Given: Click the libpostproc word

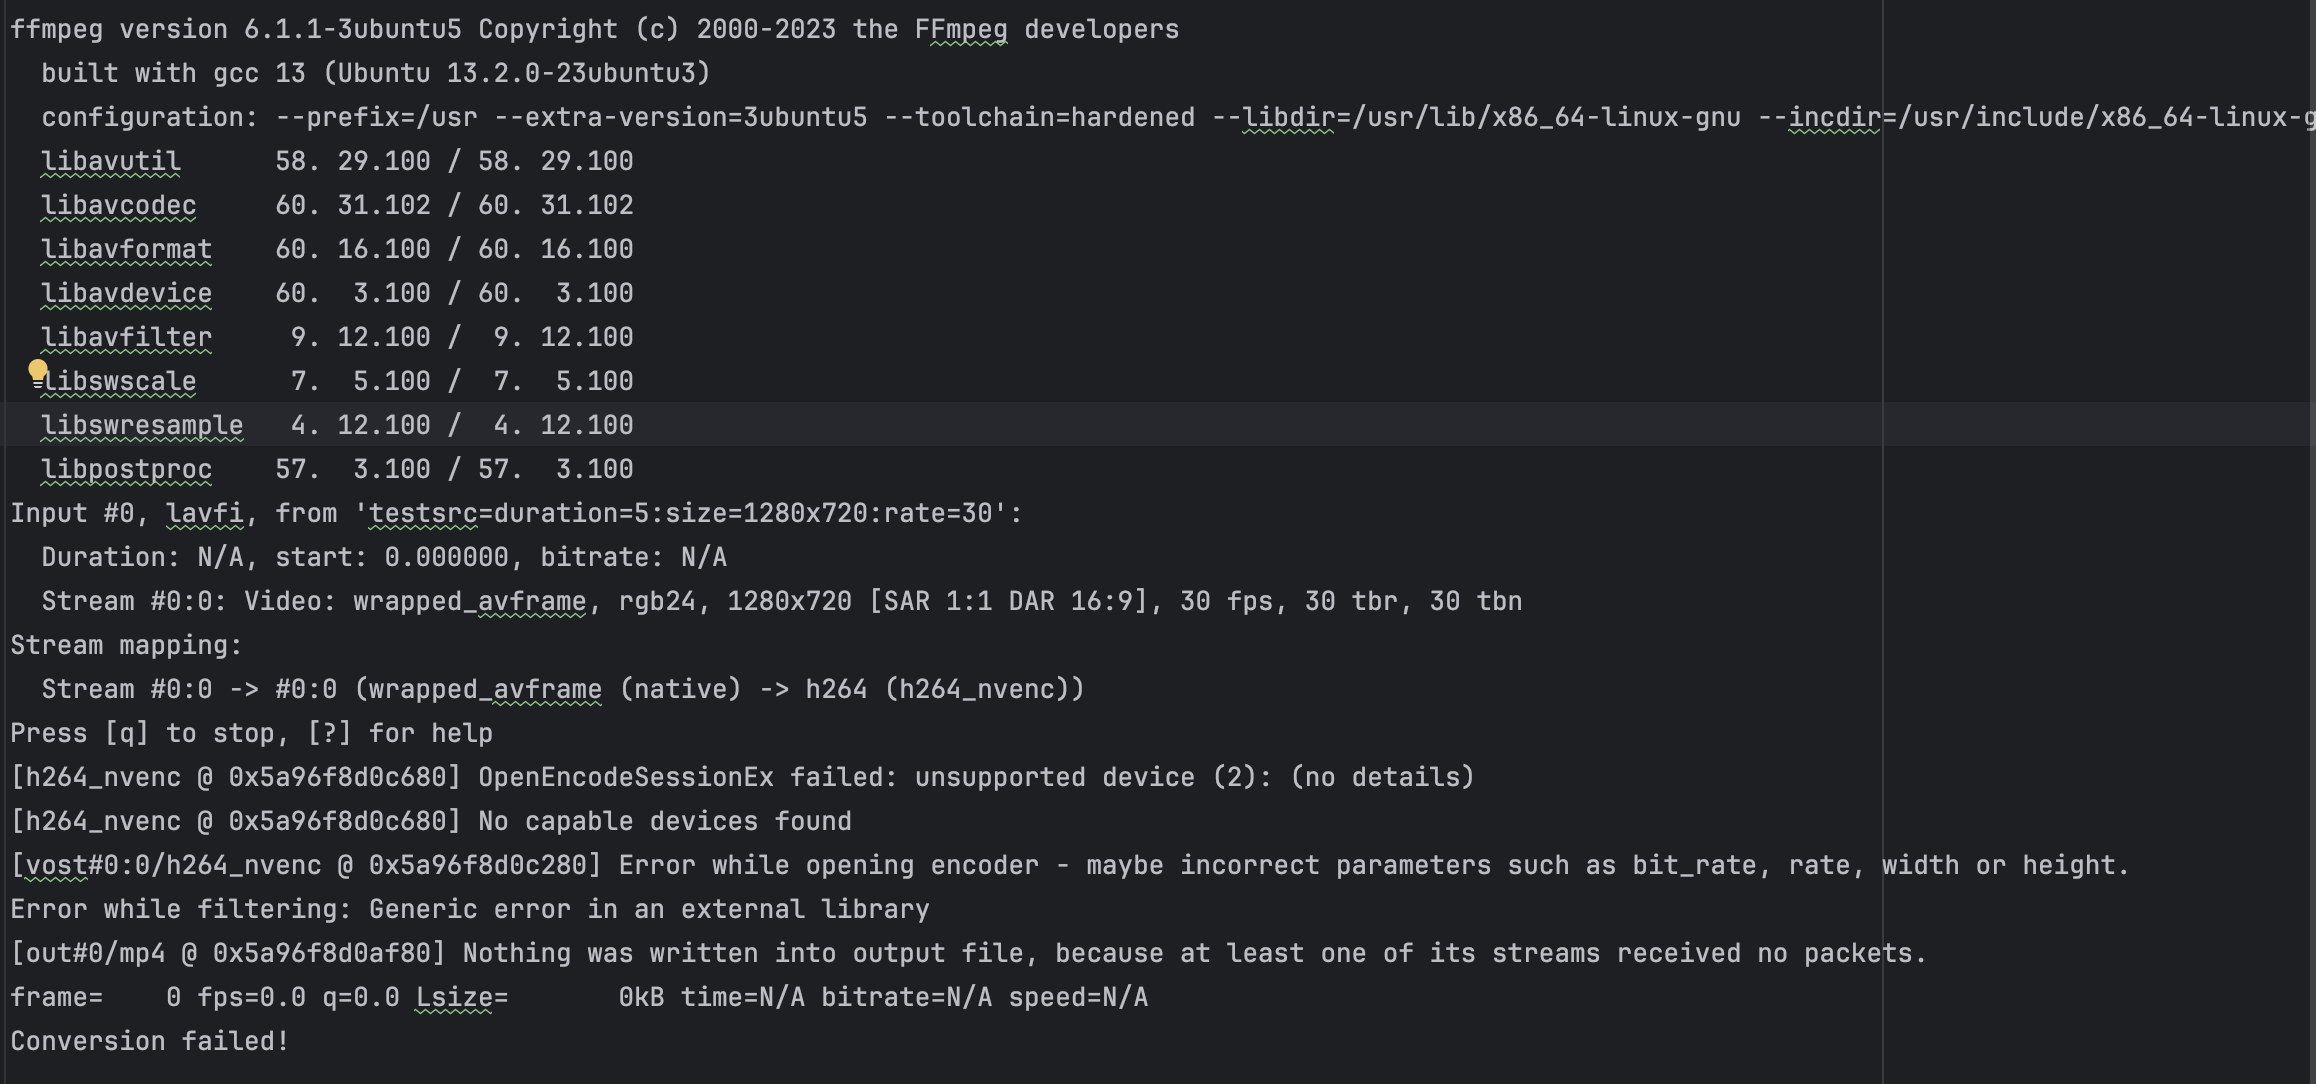Looking at the screenshot, I should tap(126, 469).
